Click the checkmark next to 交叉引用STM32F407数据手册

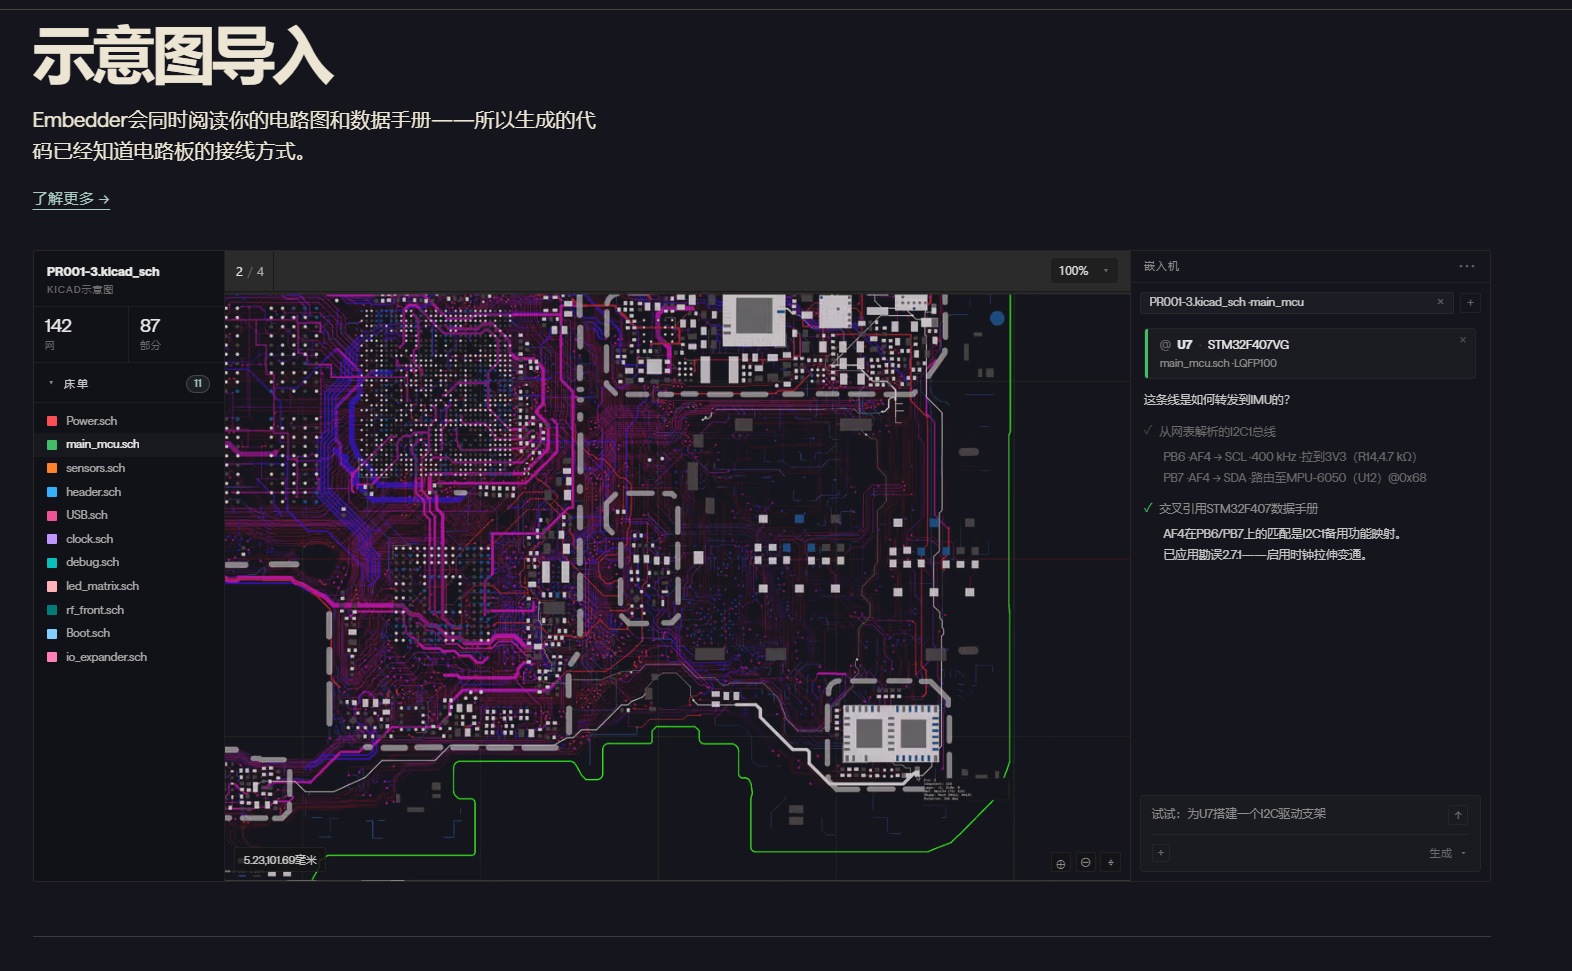coord(1148,508)
